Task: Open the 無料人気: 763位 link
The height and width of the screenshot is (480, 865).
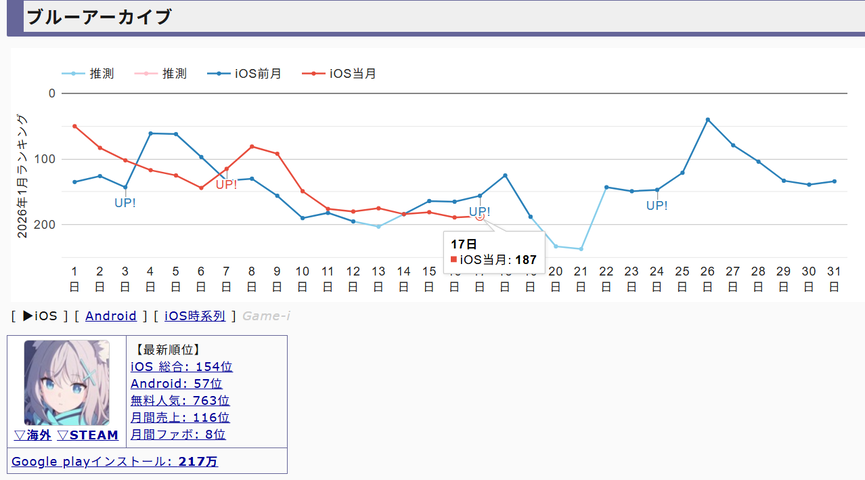Action: coord(180,401)
